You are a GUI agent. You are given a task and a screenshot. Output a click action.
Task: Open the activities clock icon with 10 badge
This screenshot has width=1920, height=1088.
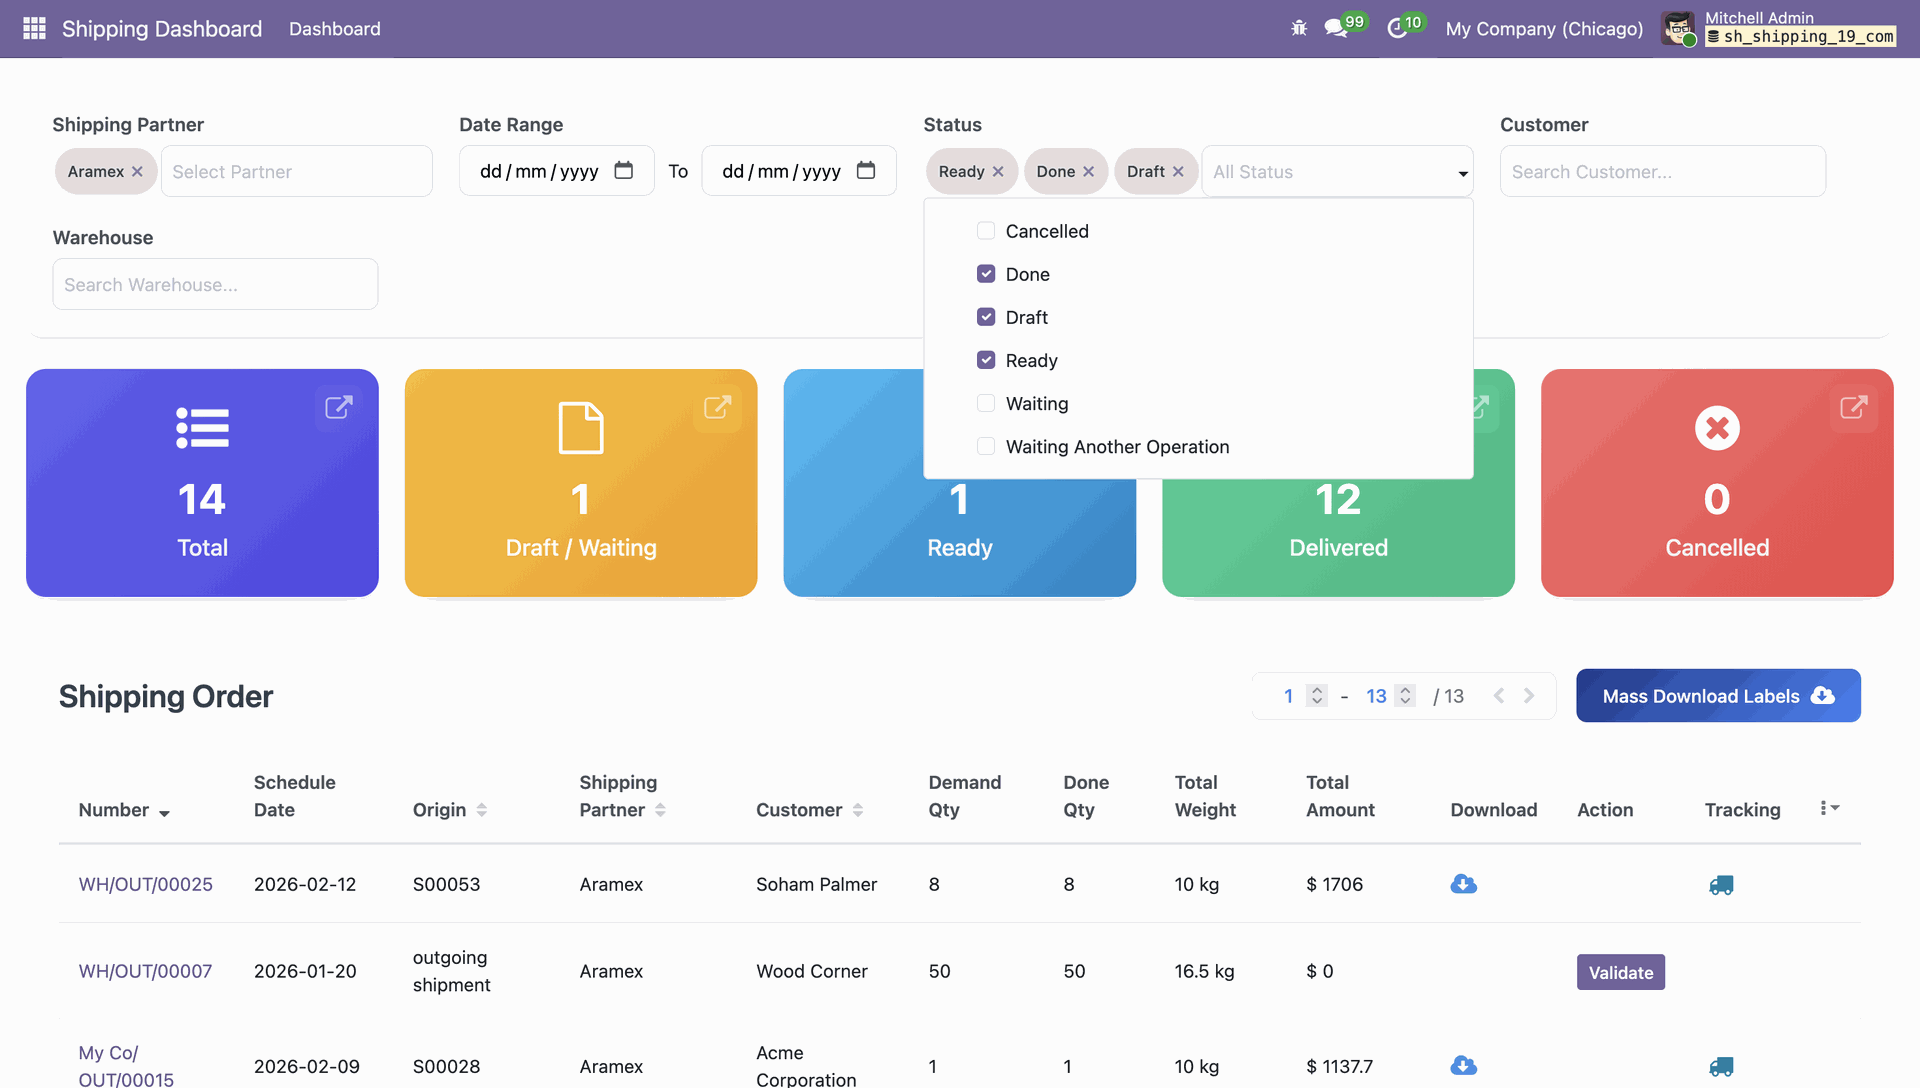coord(1397,28)
